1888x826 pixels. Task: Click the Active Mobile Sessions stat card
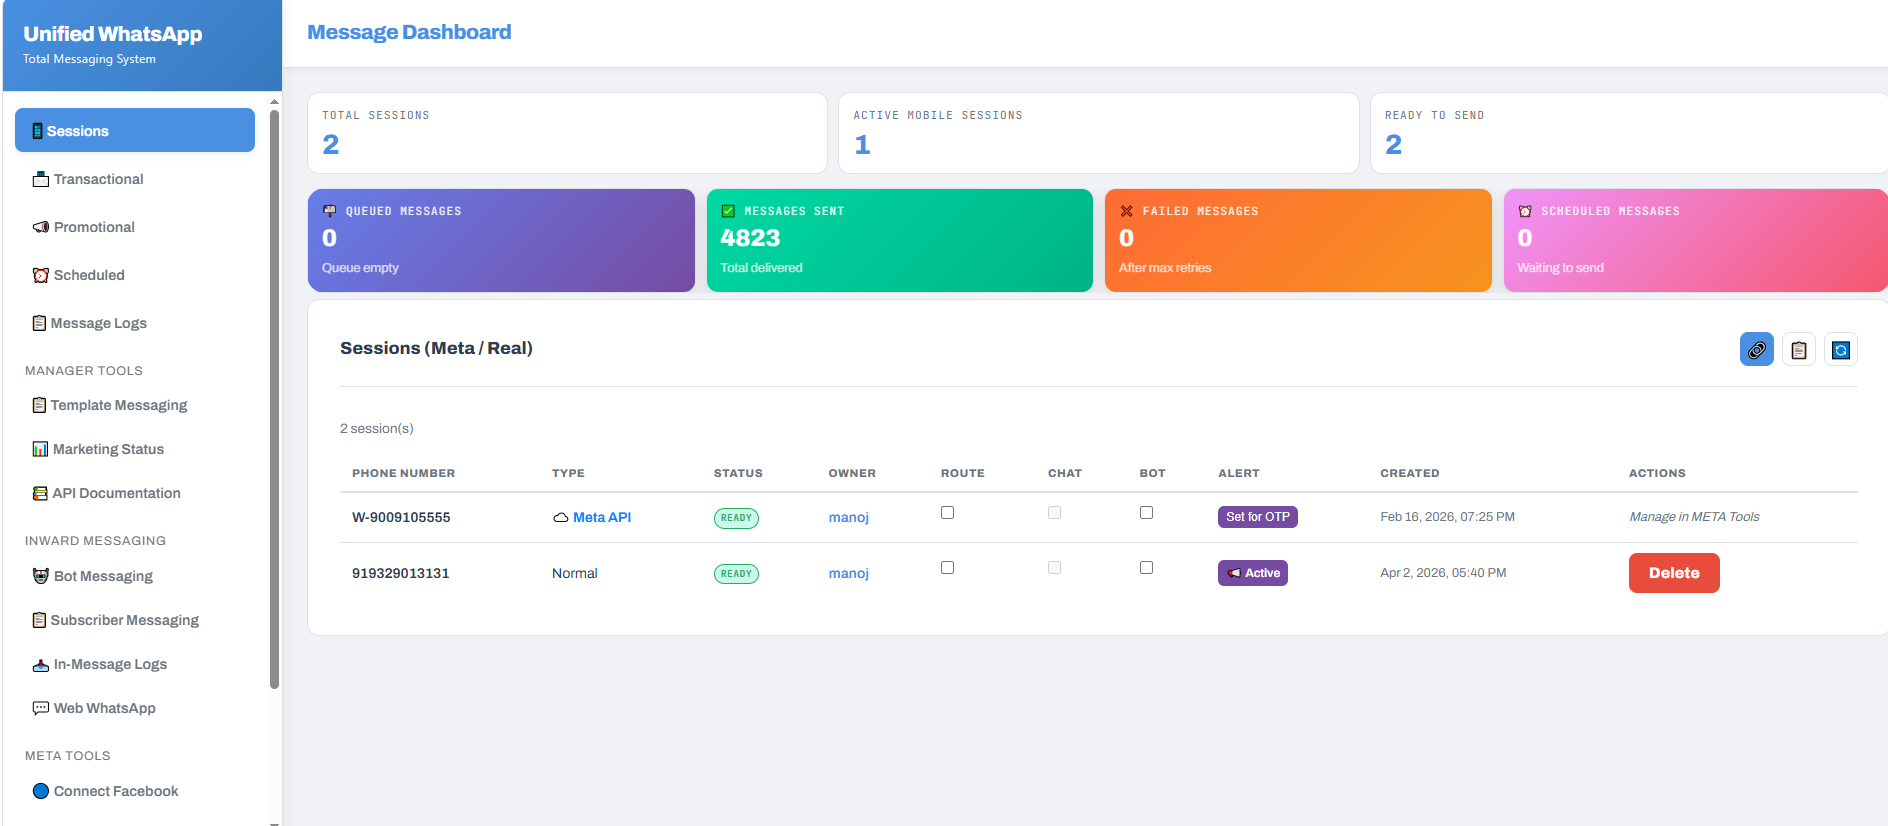tap(1099, 133)
